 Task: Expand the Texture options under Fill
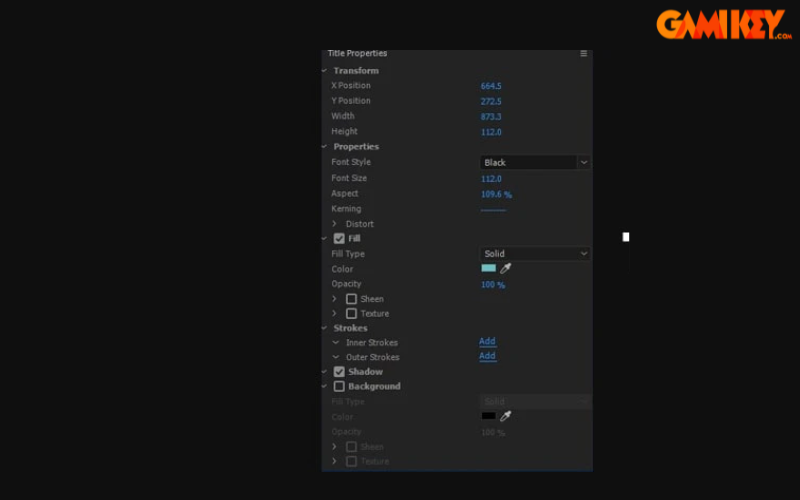(335, 313)
